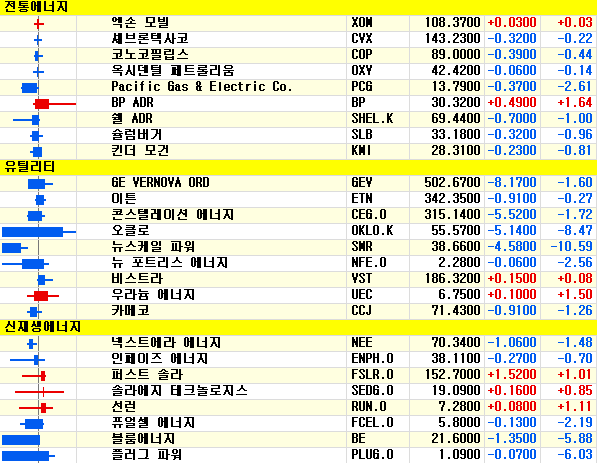Click VST price 186.3200

coord(452,279)
